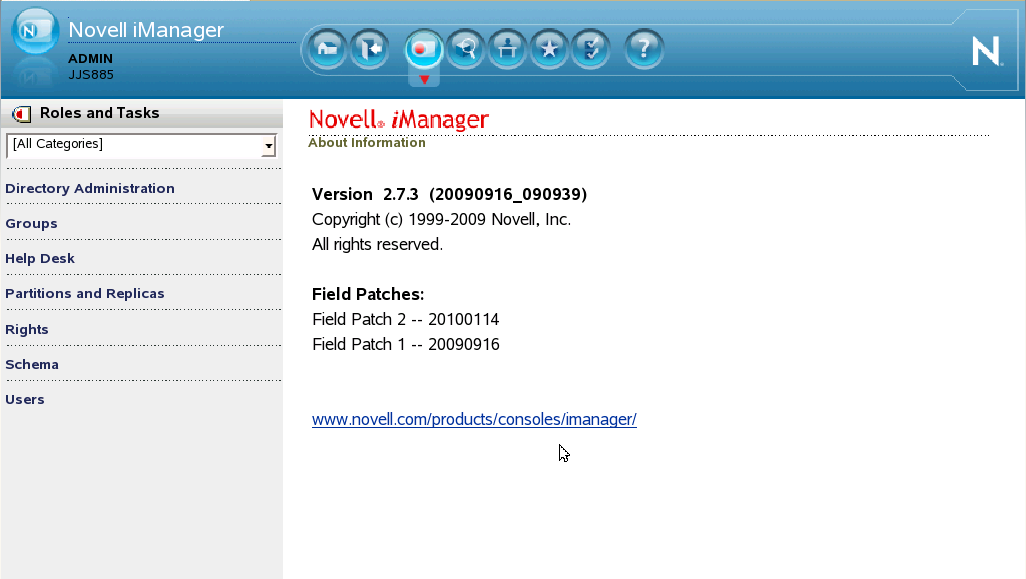Expand the Help Desk role
The height and width of the screenshot is (579, 1026).
tap(40, 258)
